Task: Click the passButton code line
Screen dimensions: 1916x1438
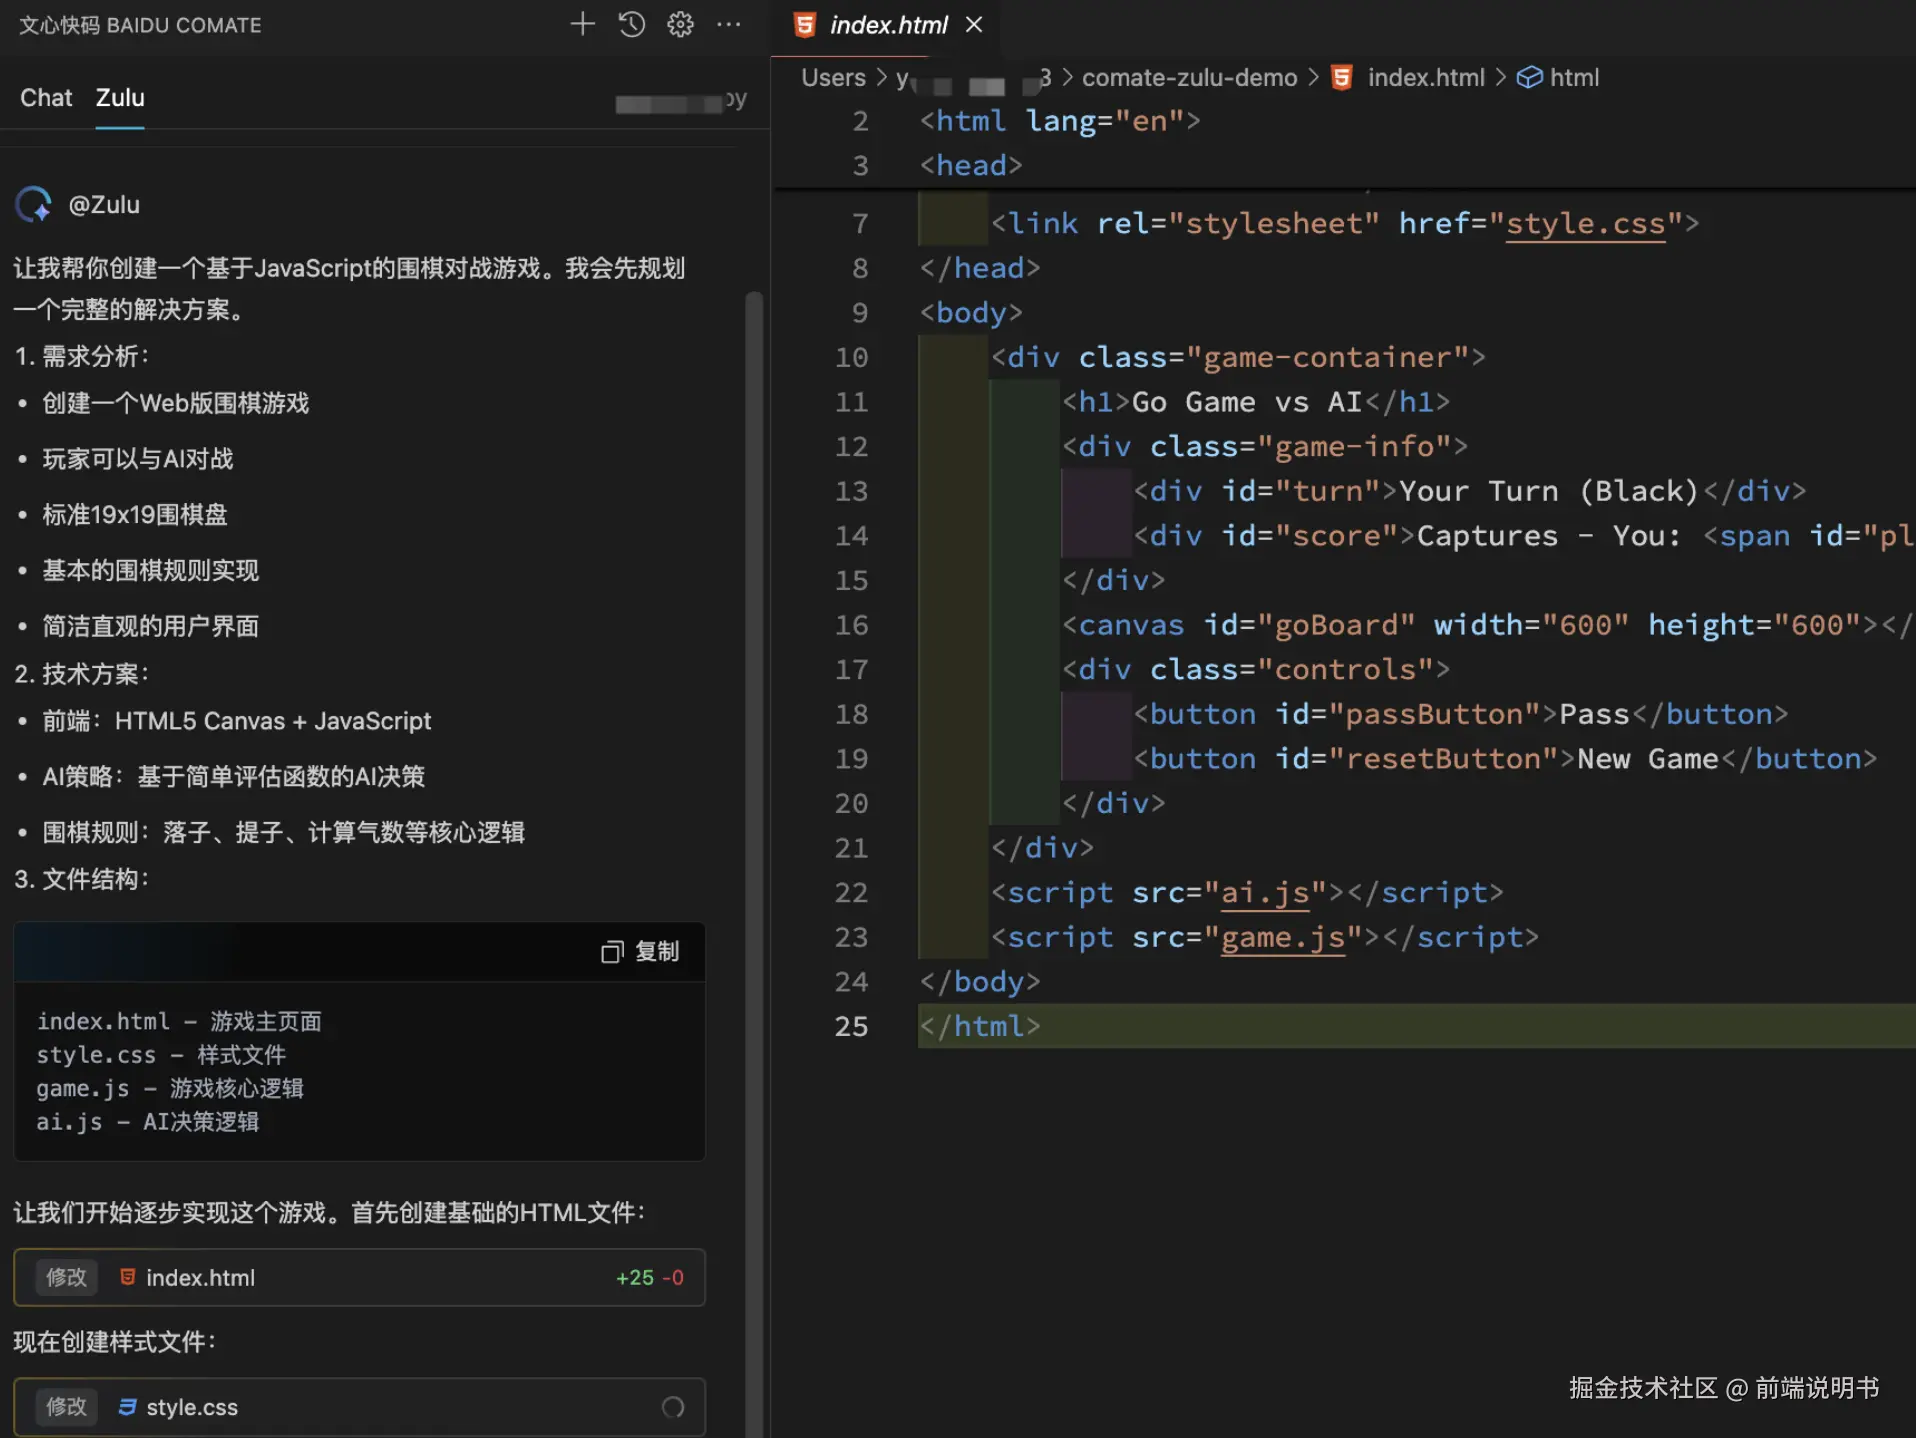Action: [x=1460, y=714]
